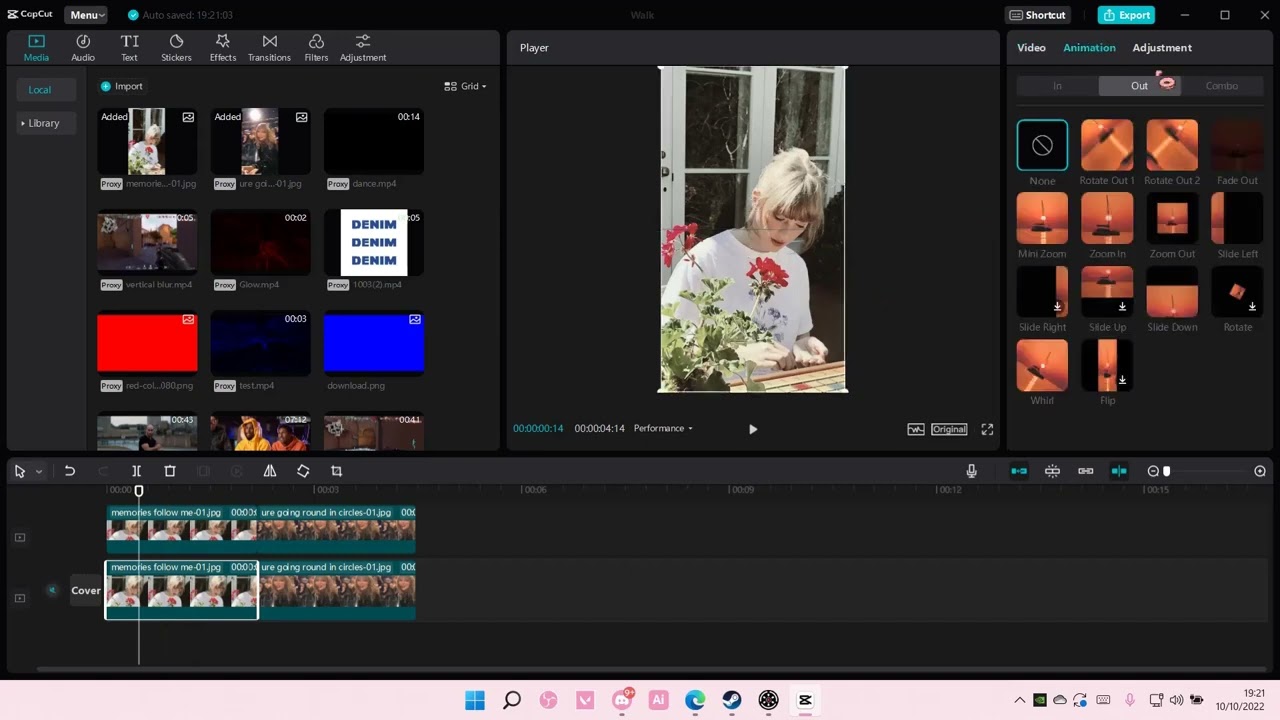Mute the main track with the speaker icon

[x=52, y=590]
